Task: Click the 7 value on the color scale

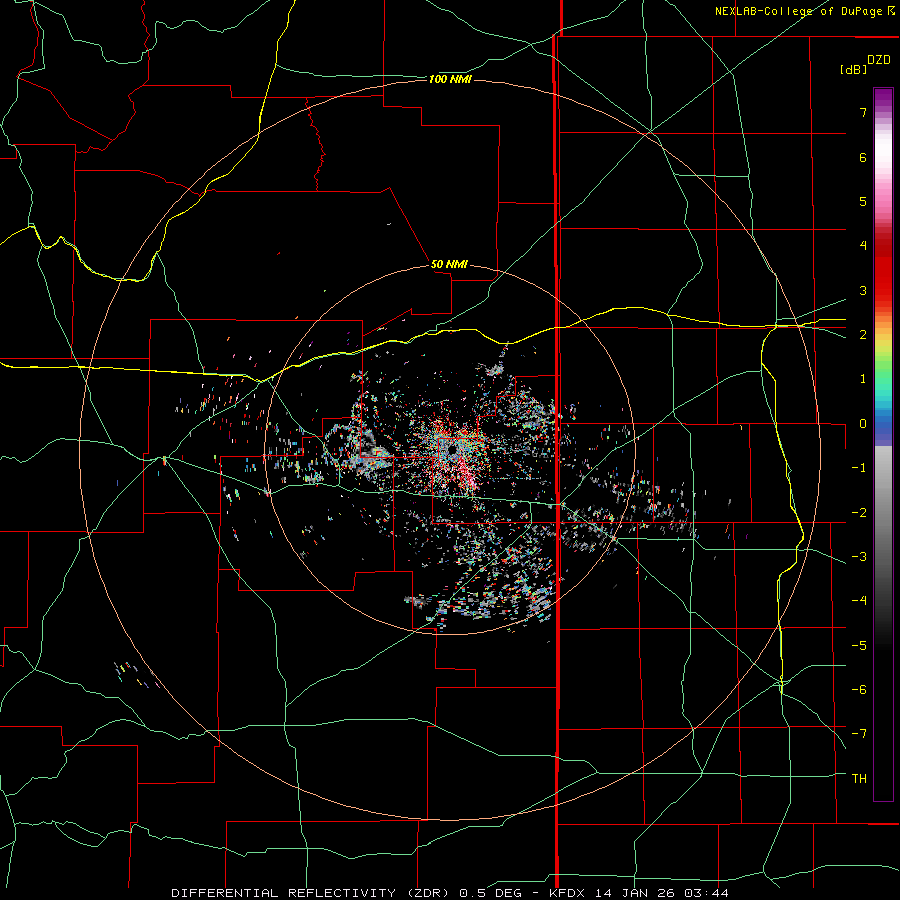Action: 863,112
